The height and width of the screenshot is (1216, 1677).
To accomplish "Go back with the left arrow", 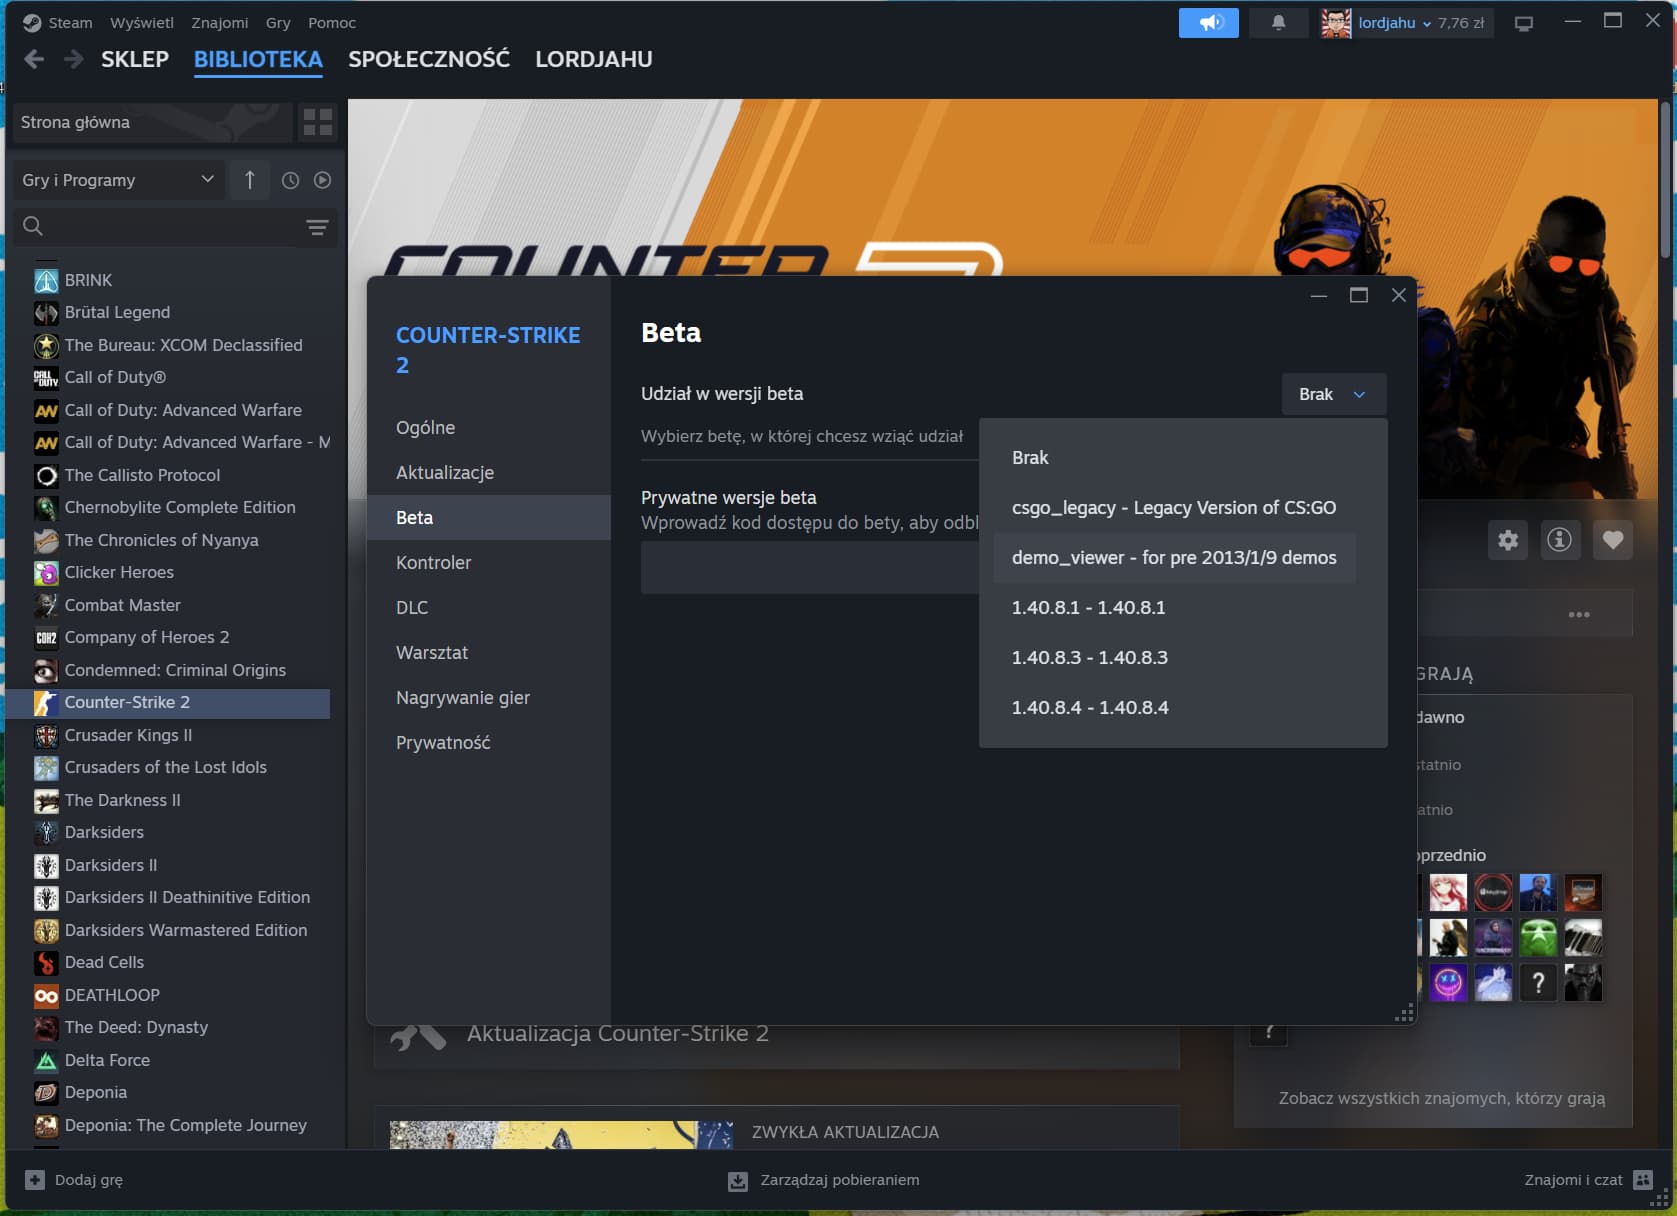I will [34, 59].
